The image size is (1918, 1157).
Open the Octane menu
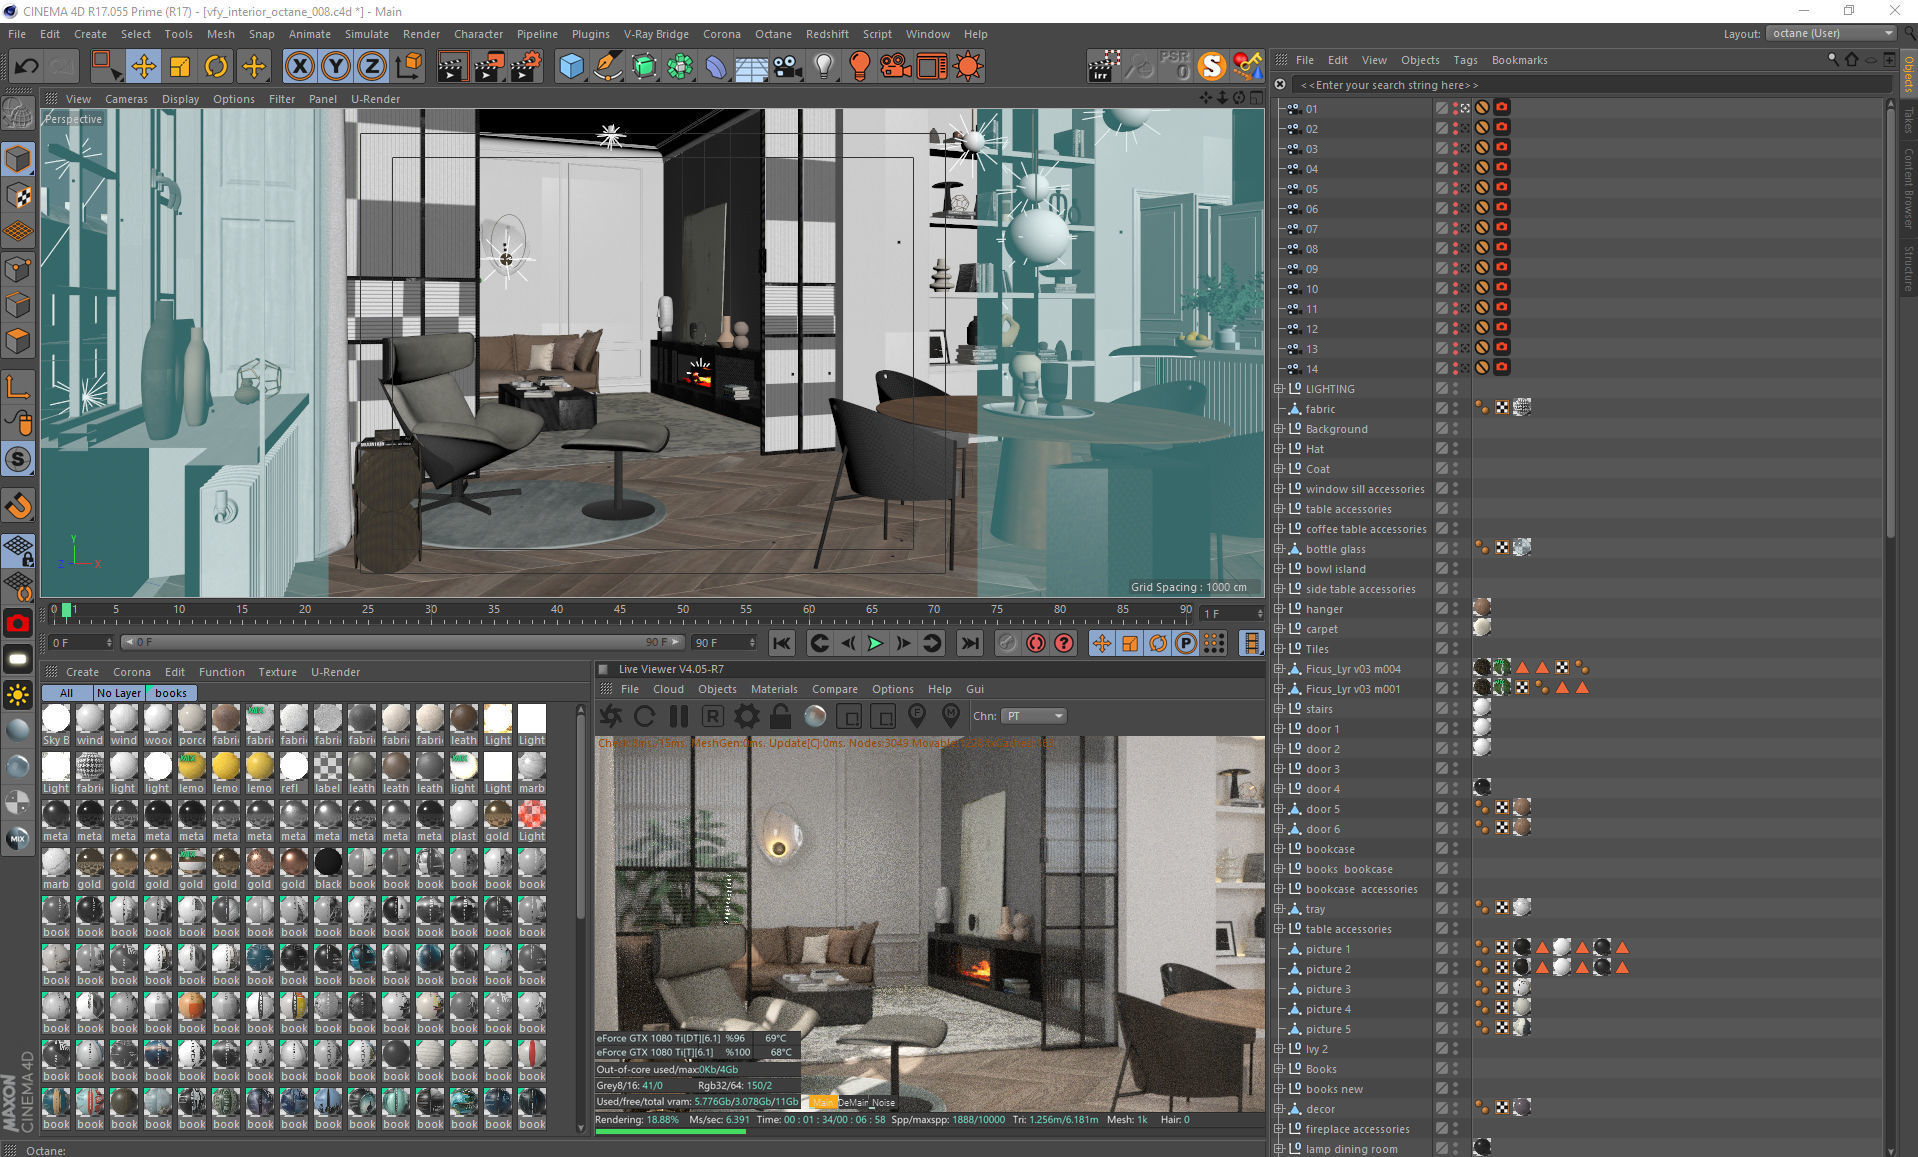point(773,34)
